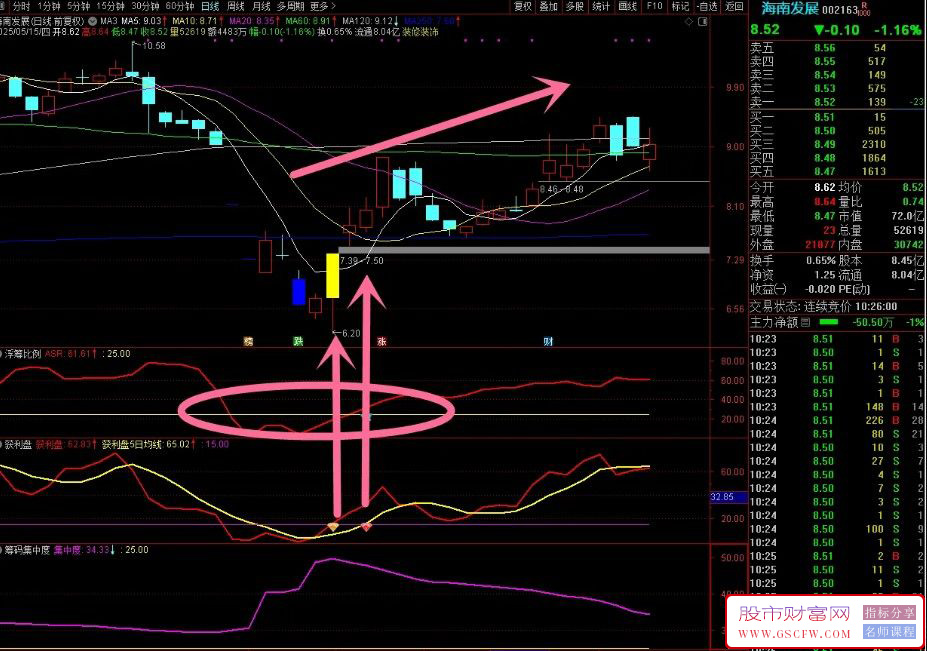Click the 买四 bid row at 8.48
Image resolution: width=927 pixels, height=651 pixels.
[x=837, y=158]
